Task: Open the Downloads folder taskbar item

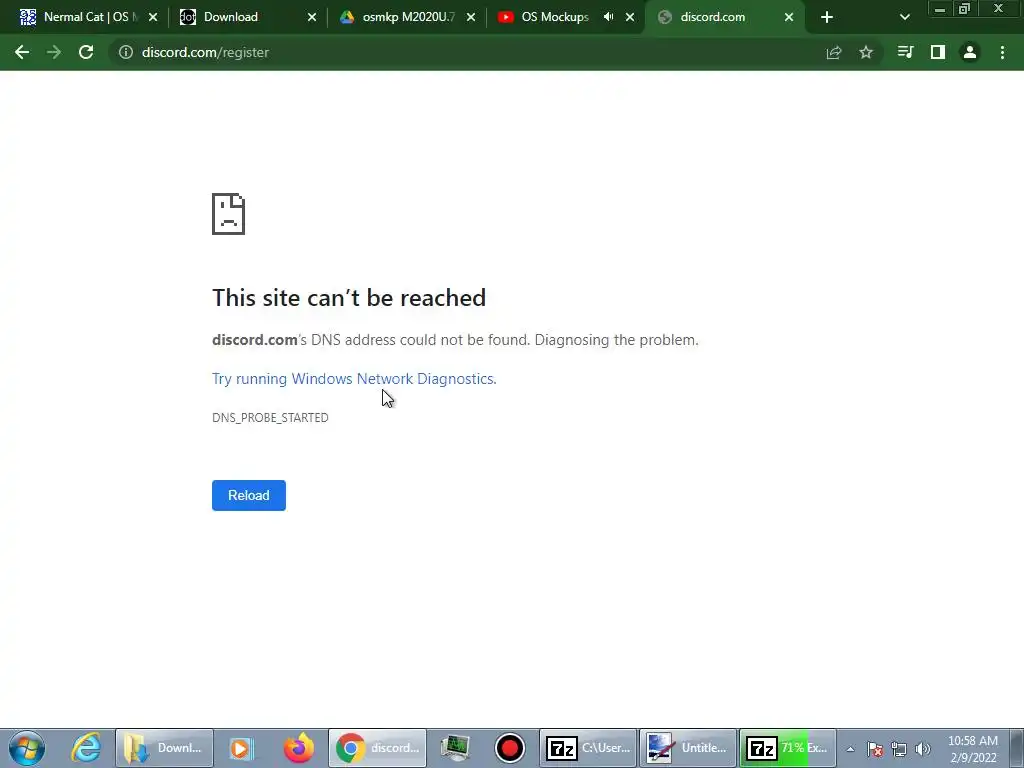Action: tap(165, 748)
